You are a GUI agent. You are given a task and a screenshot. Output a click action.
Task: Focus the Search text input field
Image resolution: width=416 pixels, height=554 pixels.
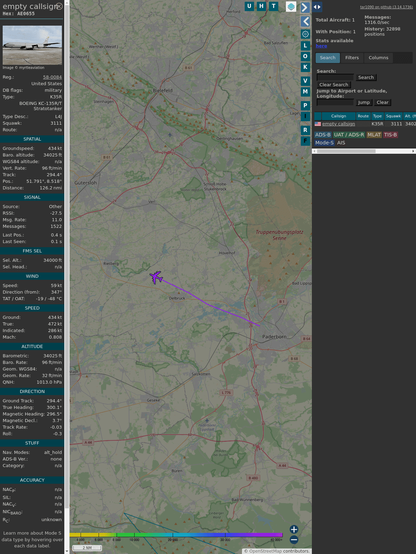tap(335, 77)
